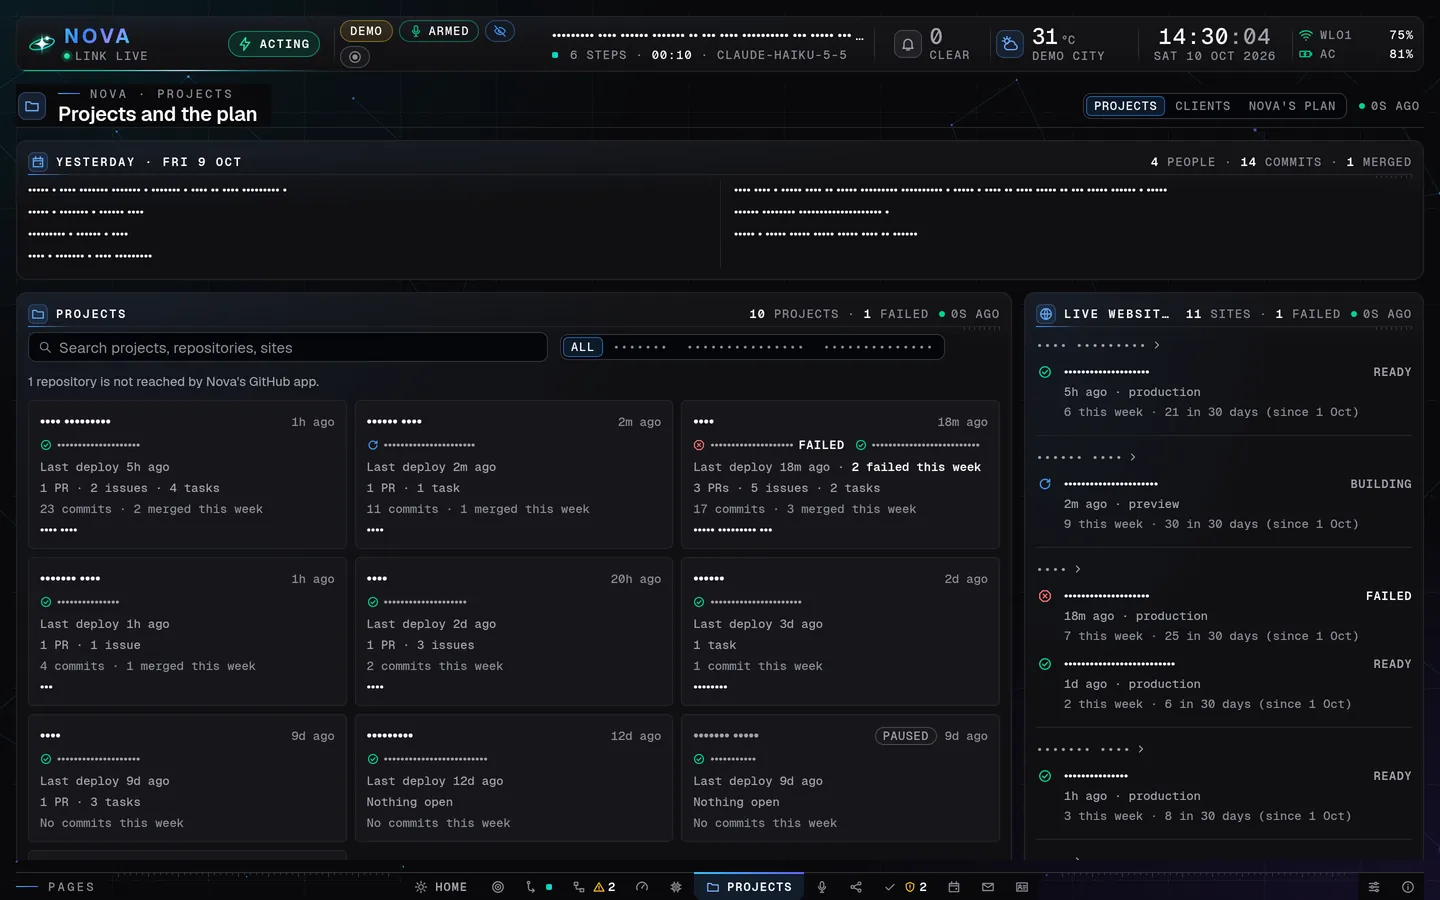Toggle the record circle button below DEMO

pos(355,57)
